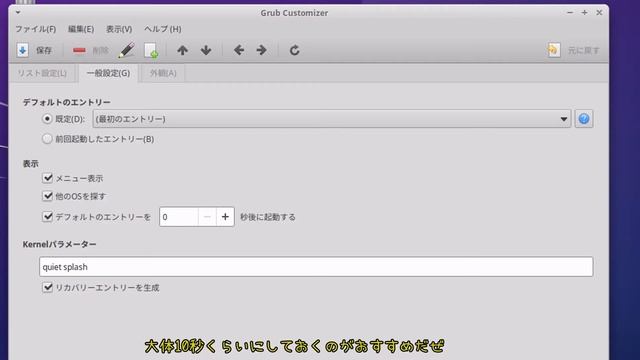The height and width of the screenshot is (360, 640).
Task: Open the blue help icon beside dropdown
Action: click(584, 119)
